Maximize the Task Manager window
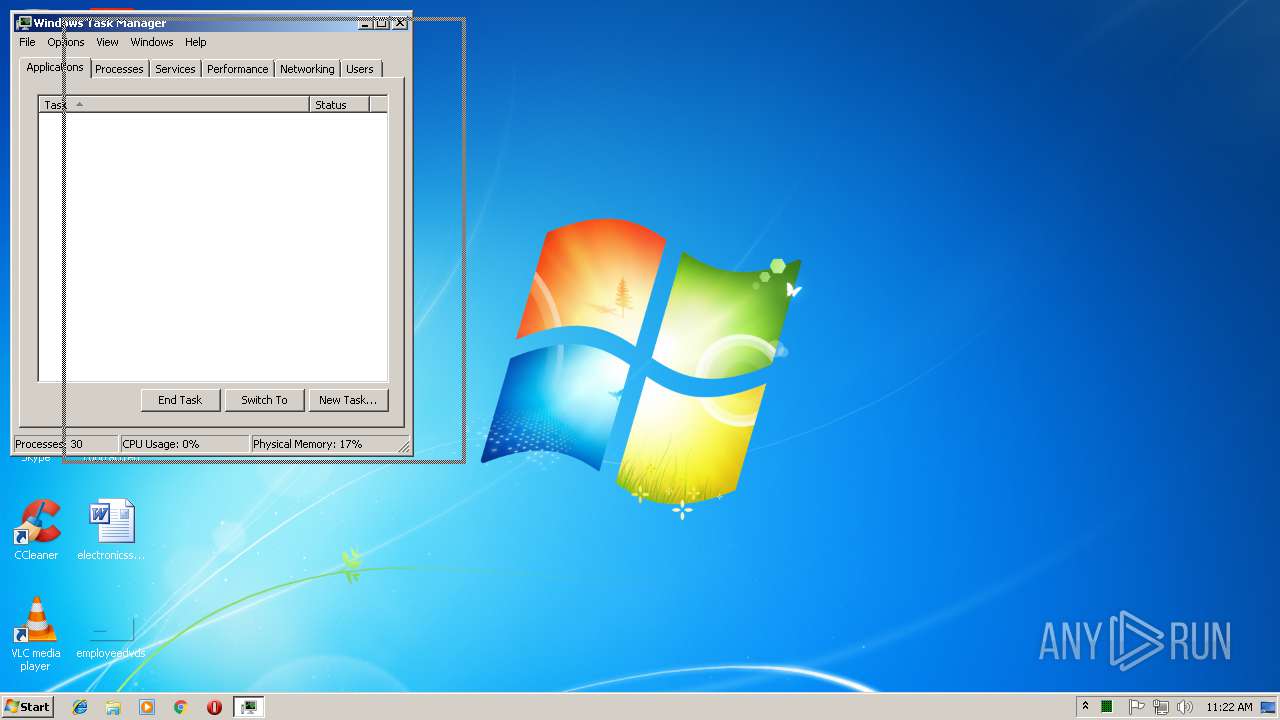Image resolution: width=1280 pixels, height=720 pixels. click(x=382, y=23)
